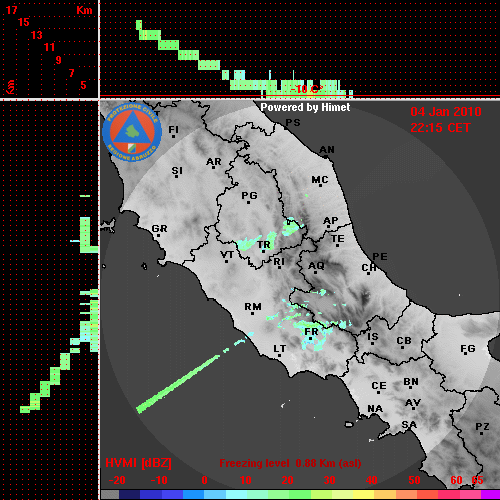Viewport: 500px width, 500px height.
Task: Click the IS city label on the map
Action: 373,337
